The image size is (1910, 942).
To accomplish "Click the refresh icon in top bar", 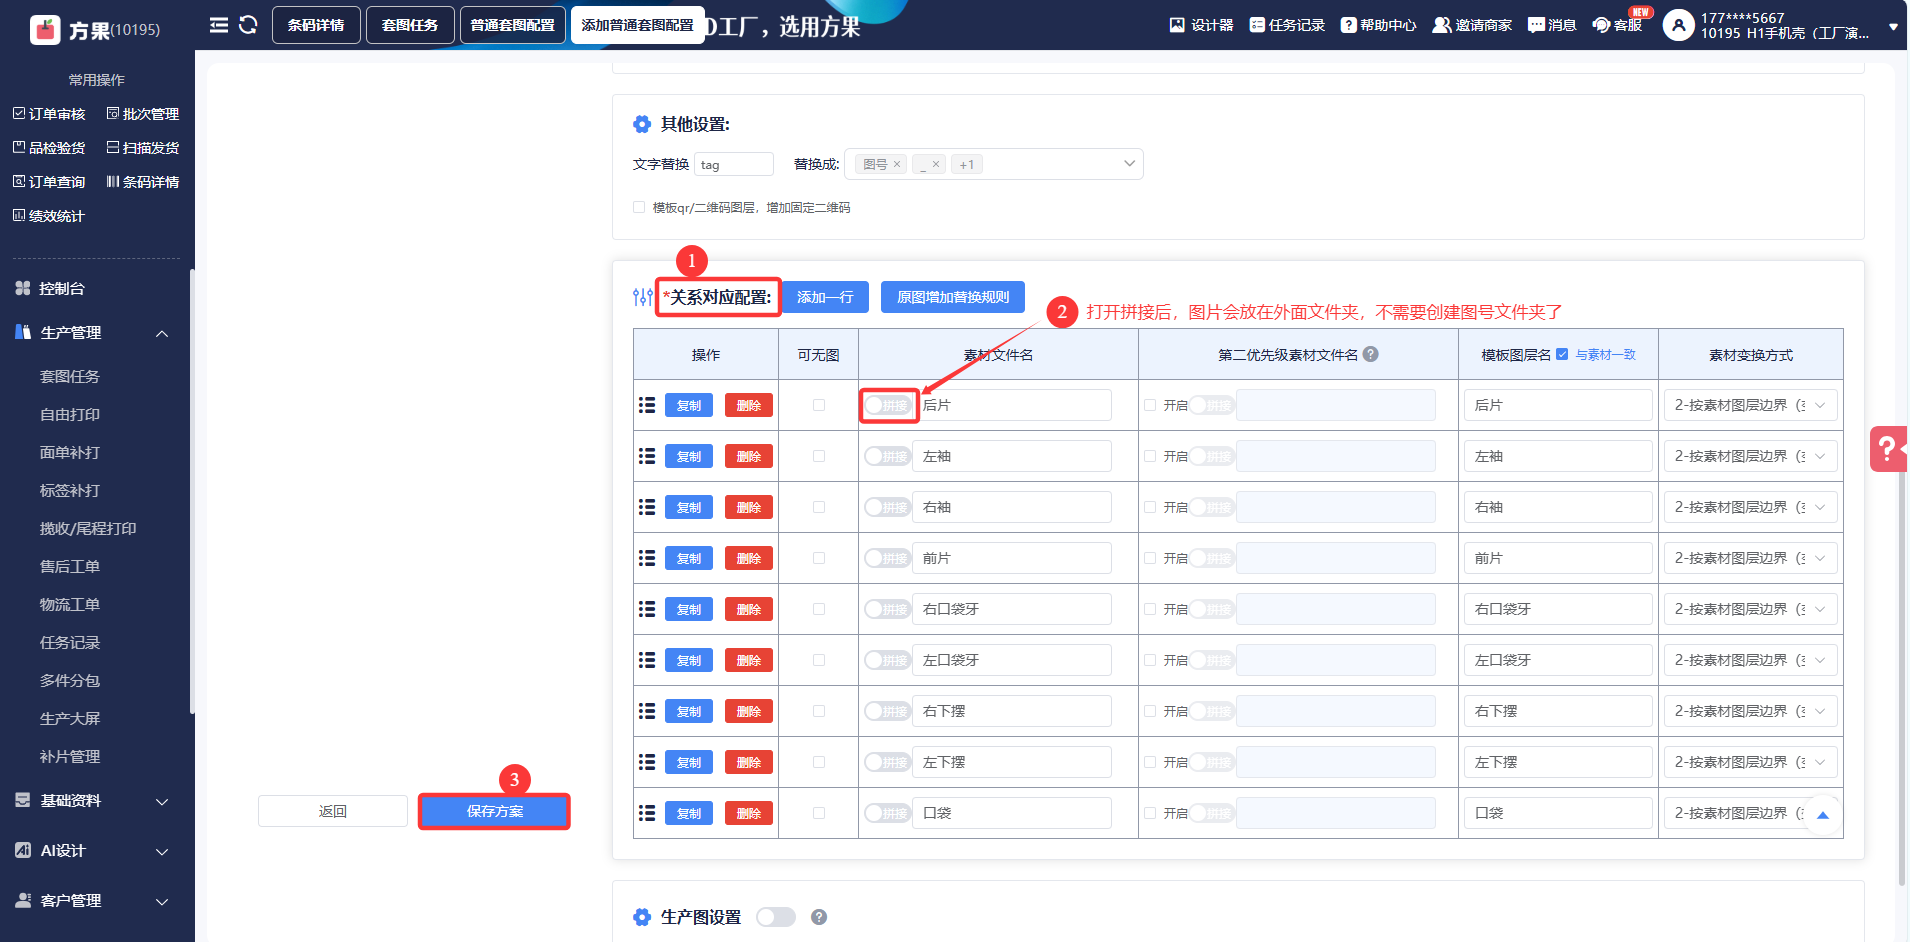I will point(248,25).
